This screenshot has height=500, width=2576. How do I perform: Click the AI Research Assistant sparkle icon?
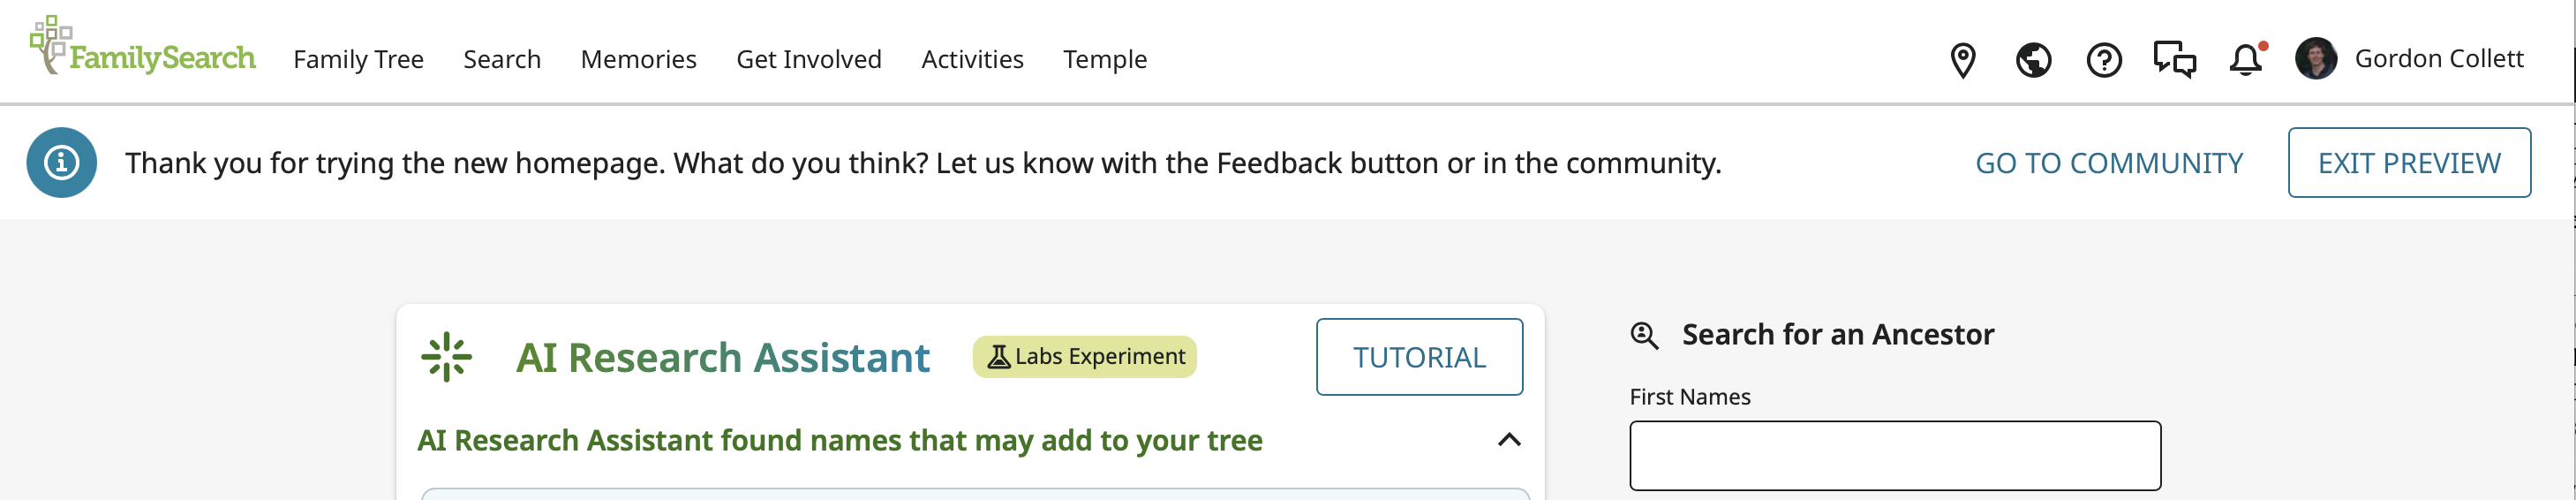point(446,357)
